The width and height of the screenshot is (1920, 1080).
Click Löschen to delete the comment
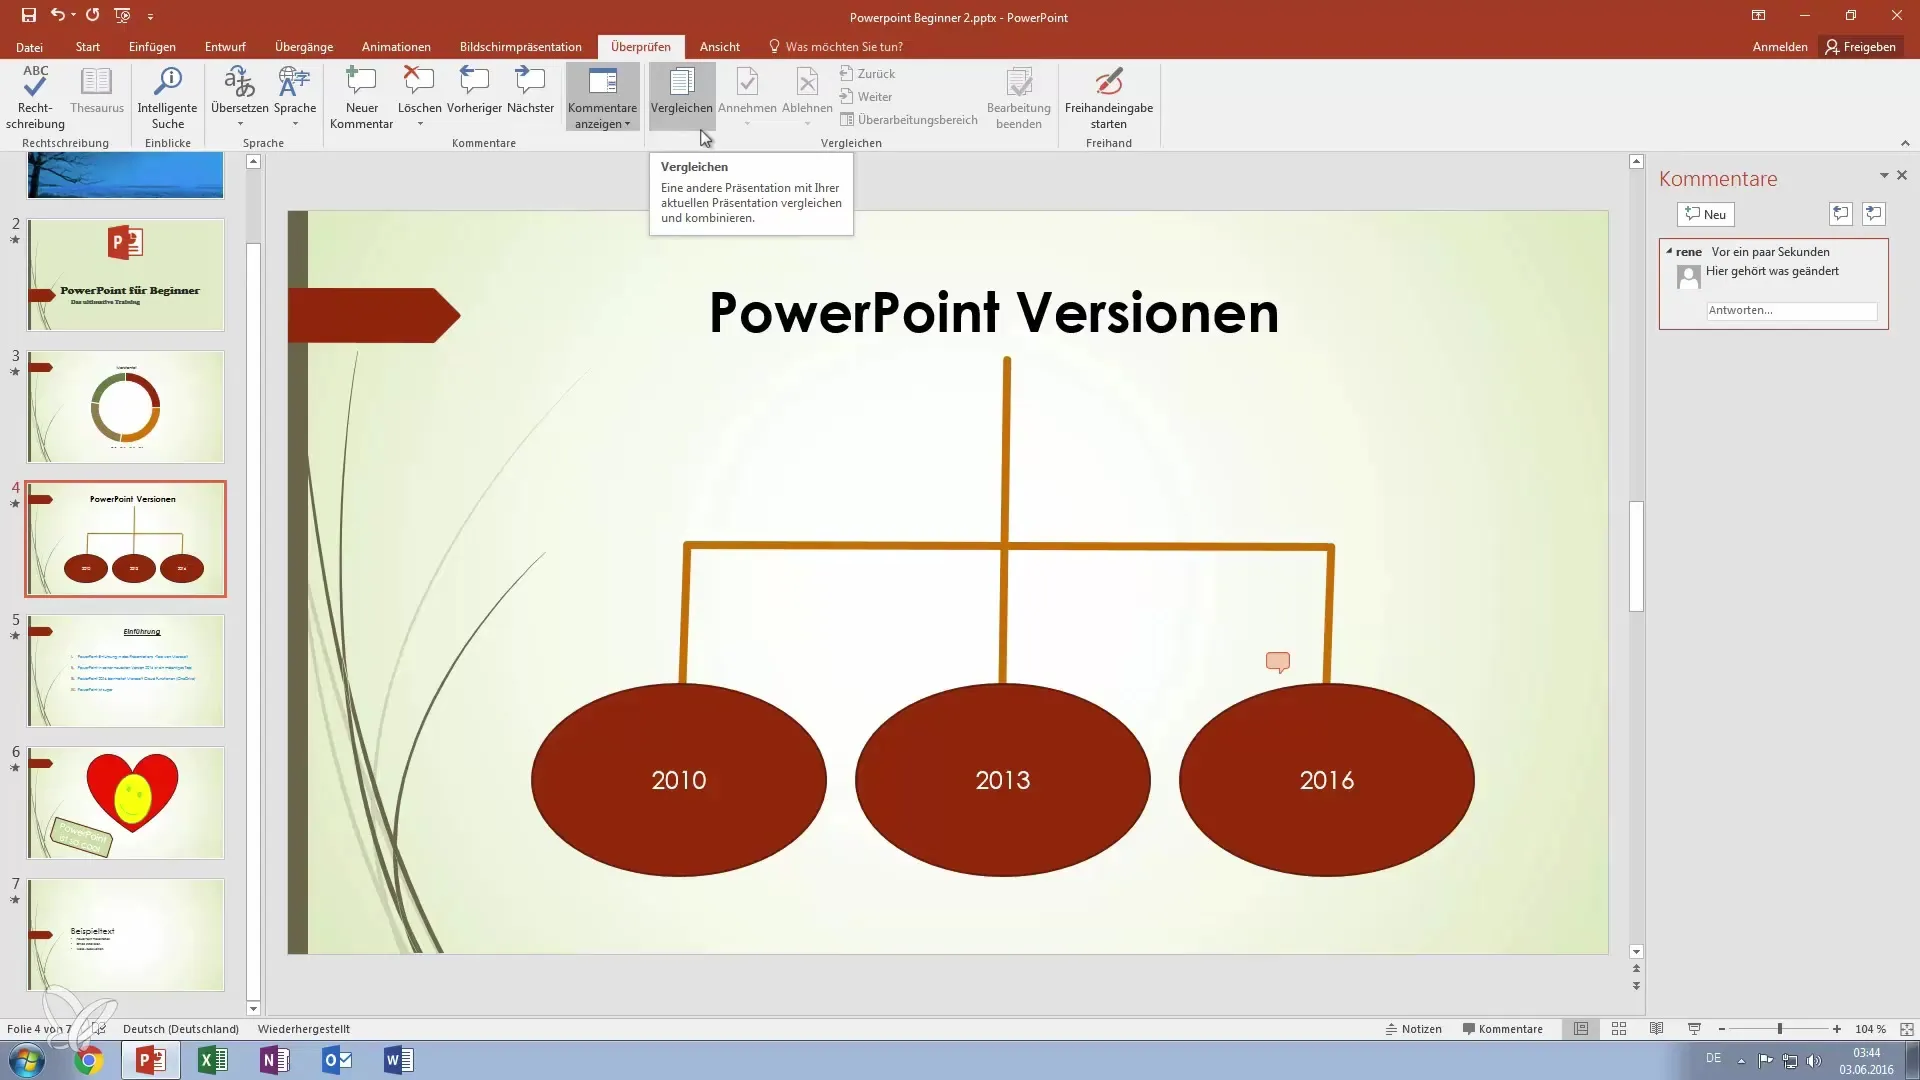[x=419, y=90]
